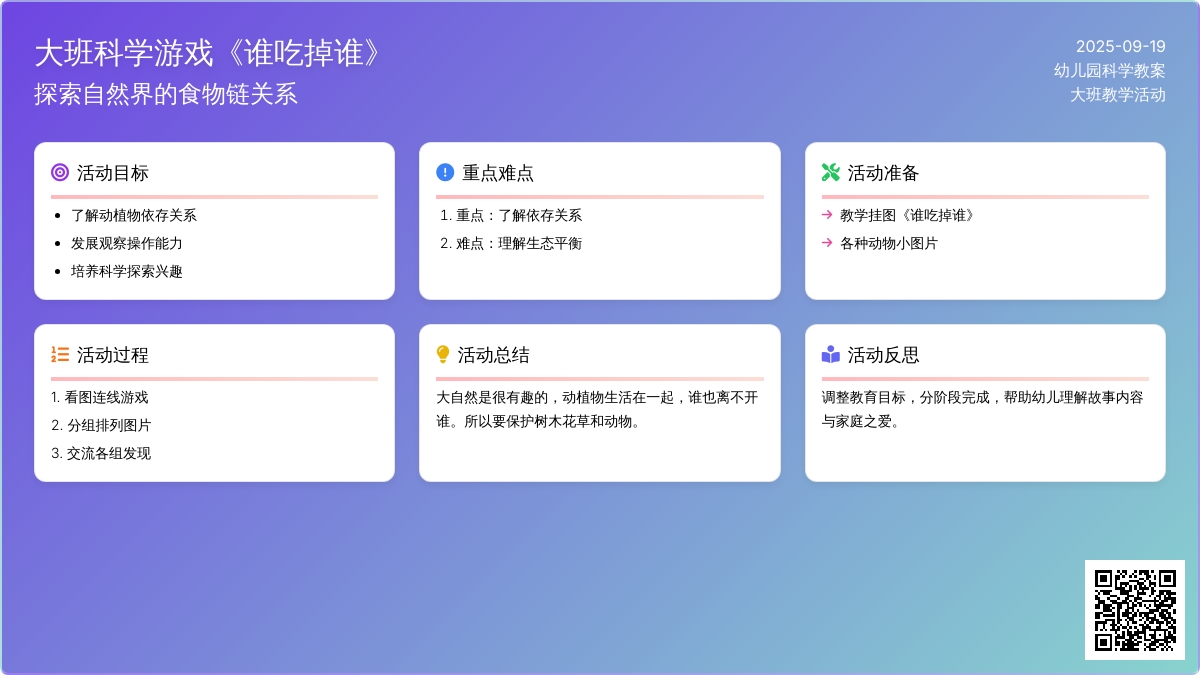Click step 看图连线游戏 in 活动过程
This screenshot has height=675, width=1200.
point(106,397)
